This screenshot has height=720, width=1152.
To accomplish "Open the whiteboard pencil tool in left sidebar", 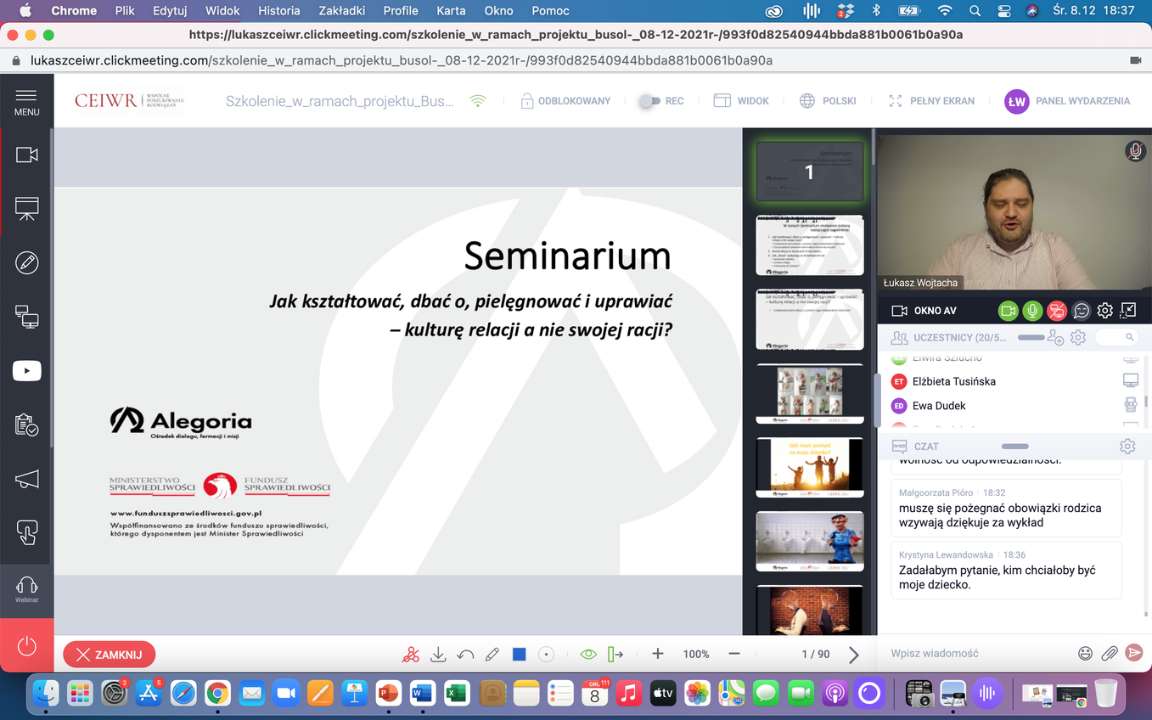I will click(x=27, y=263).
